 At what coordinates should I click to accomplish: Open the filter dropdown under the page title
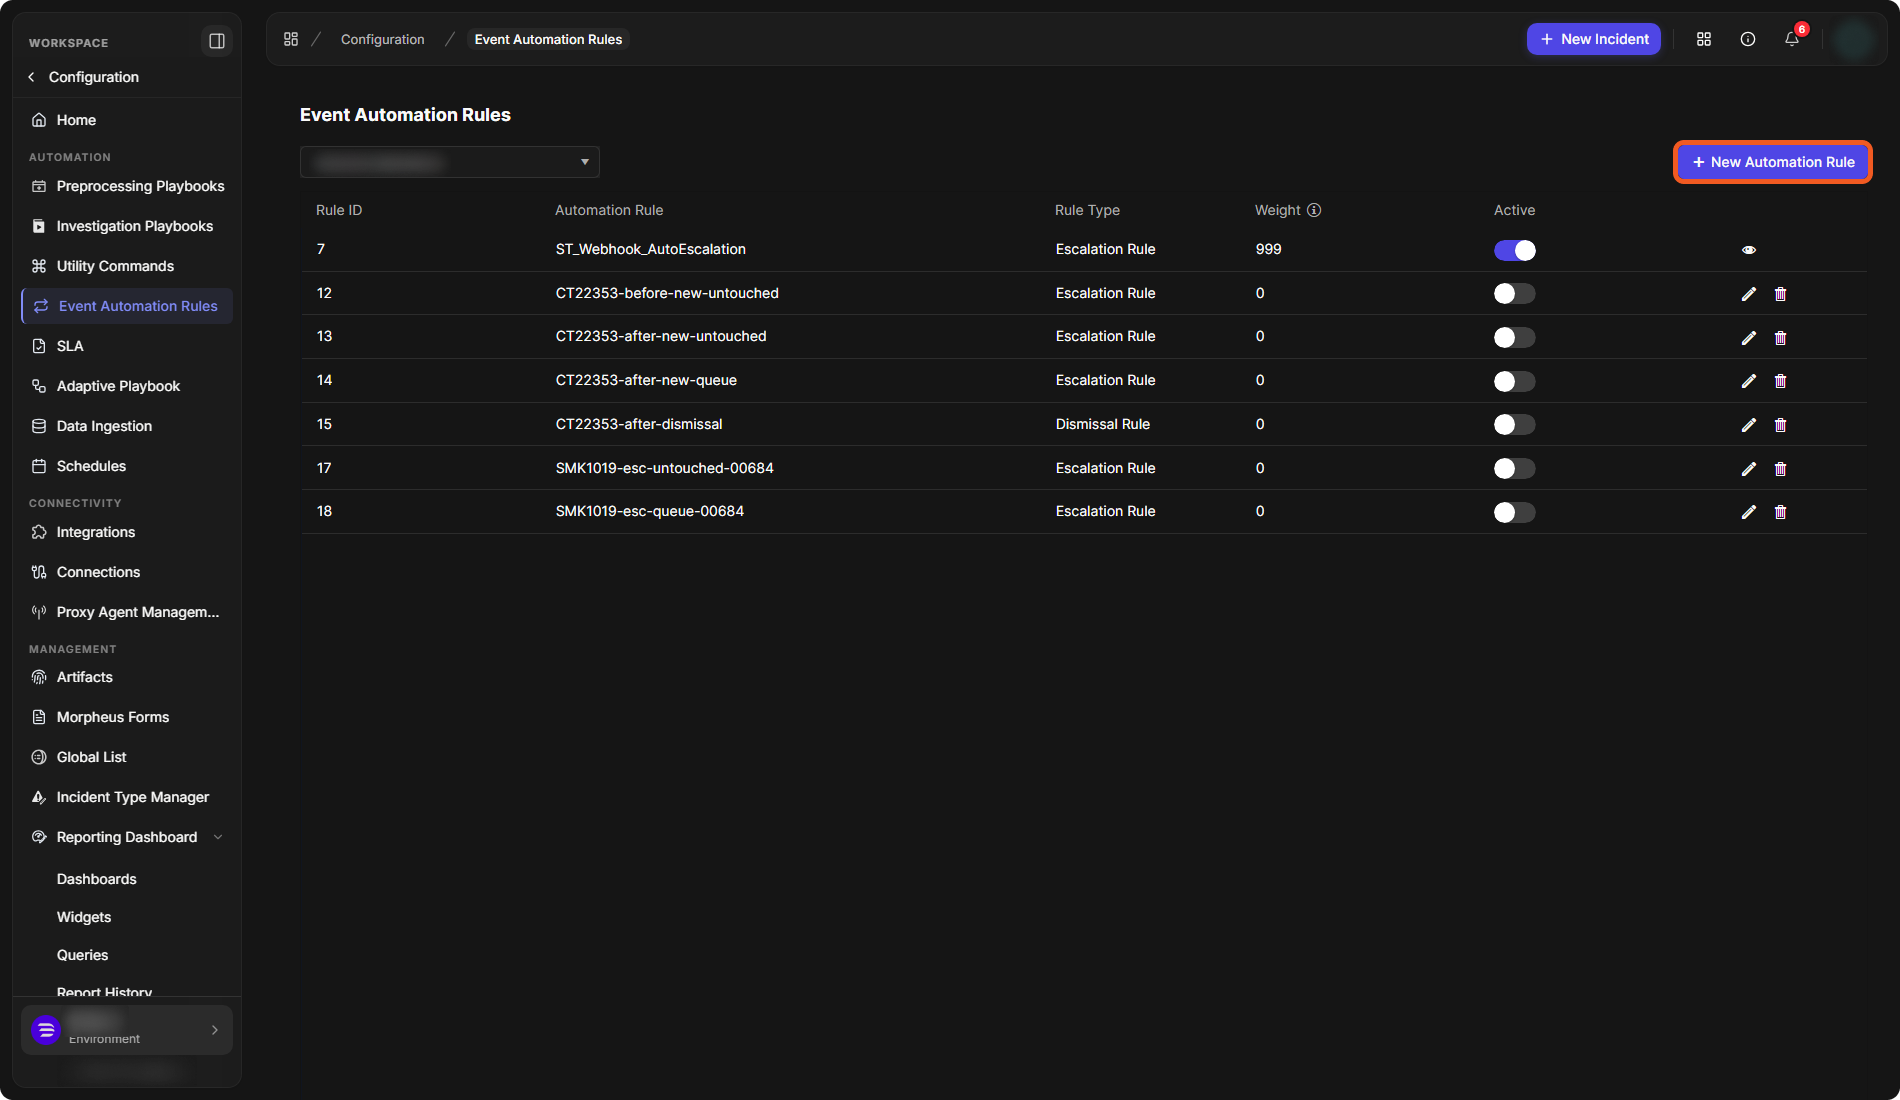pos(450,162)
